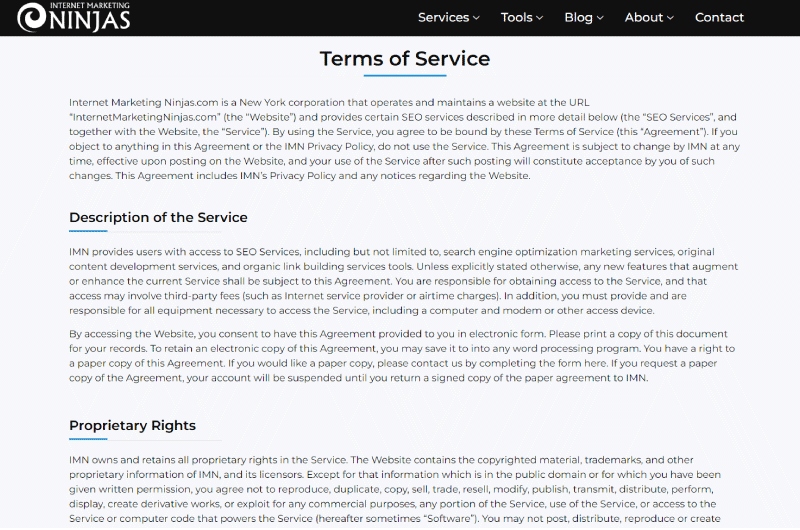The height and width of the screenshot is (530, 800).
Task: Open the Tools menu
Action: point(516,17)
